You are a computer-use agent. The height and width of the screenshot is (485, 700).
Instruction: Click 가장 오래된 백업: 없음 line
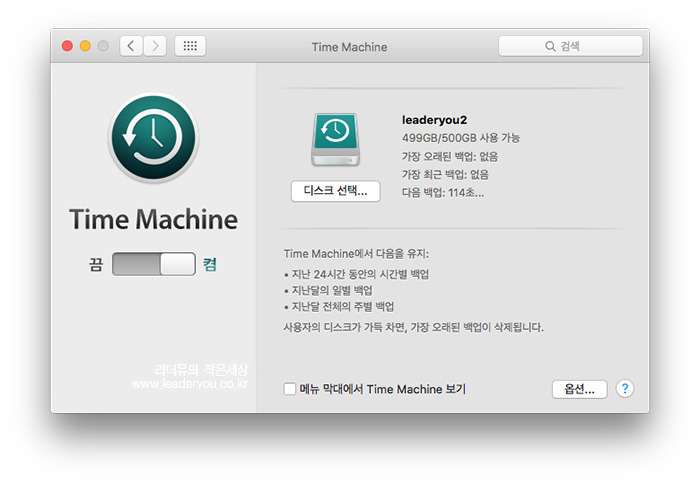click(450, 156)
